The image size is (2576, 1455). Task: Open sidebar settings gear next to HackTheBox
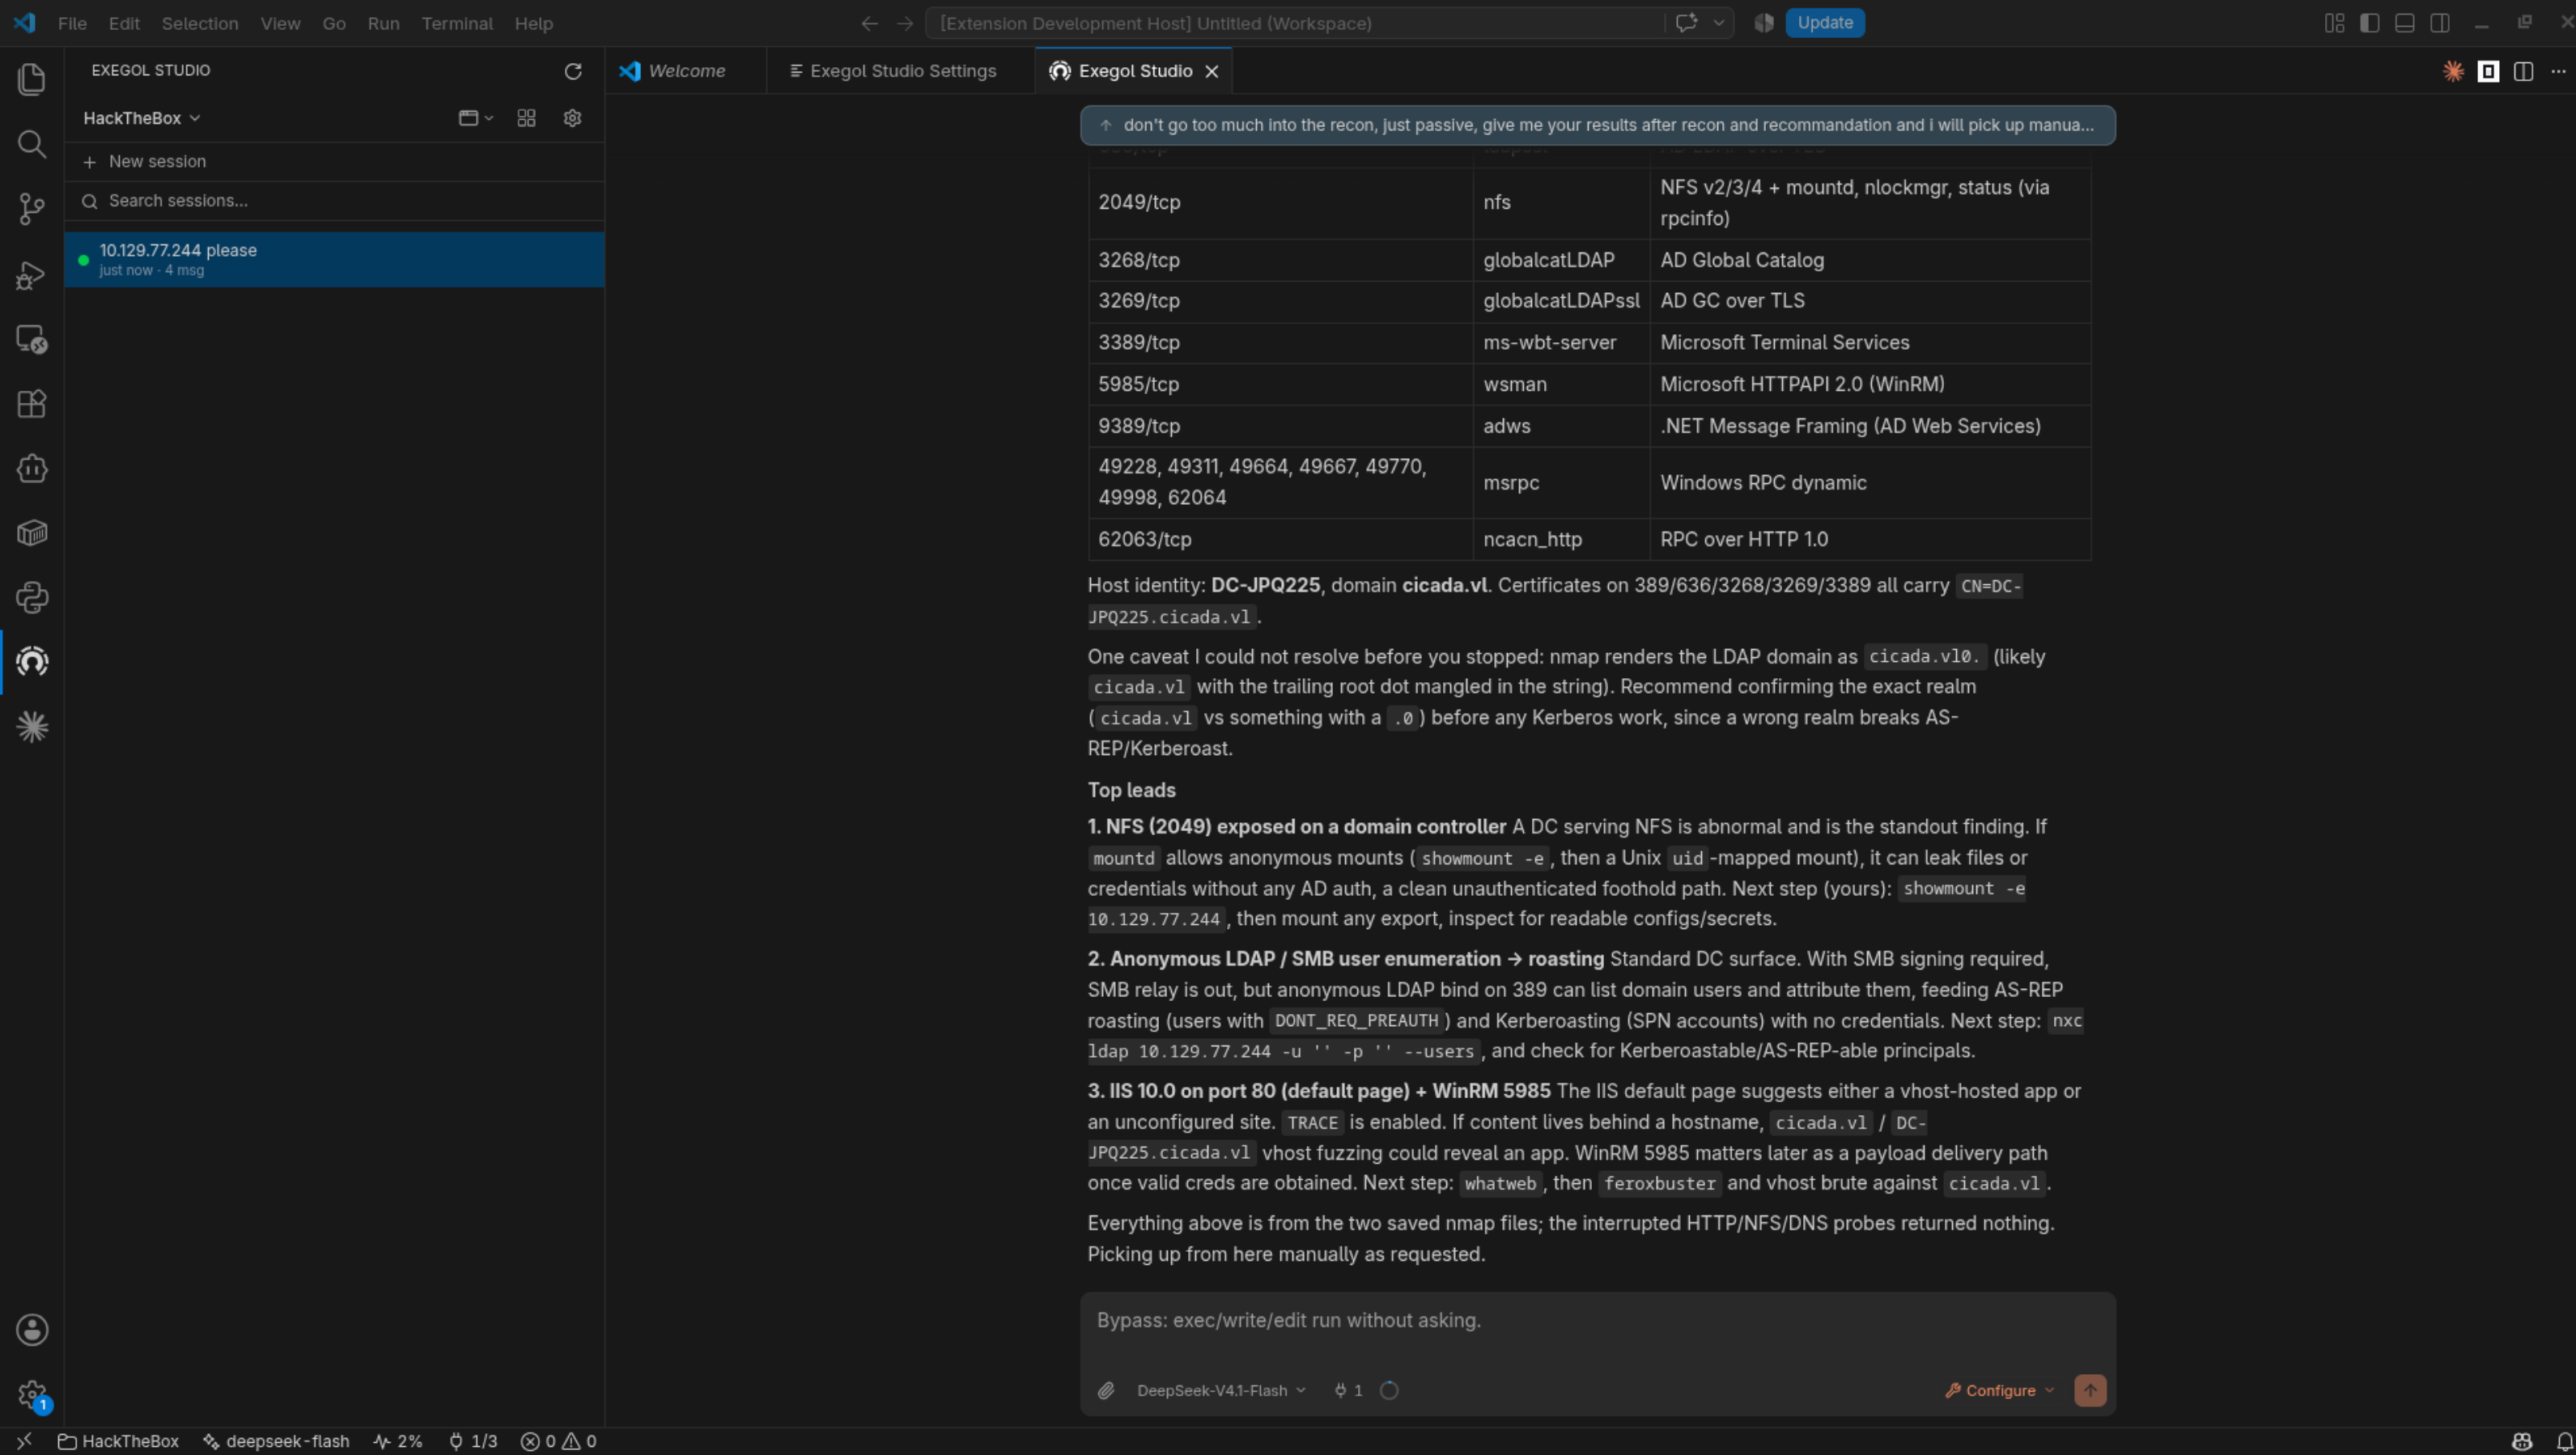click(572, 118)
